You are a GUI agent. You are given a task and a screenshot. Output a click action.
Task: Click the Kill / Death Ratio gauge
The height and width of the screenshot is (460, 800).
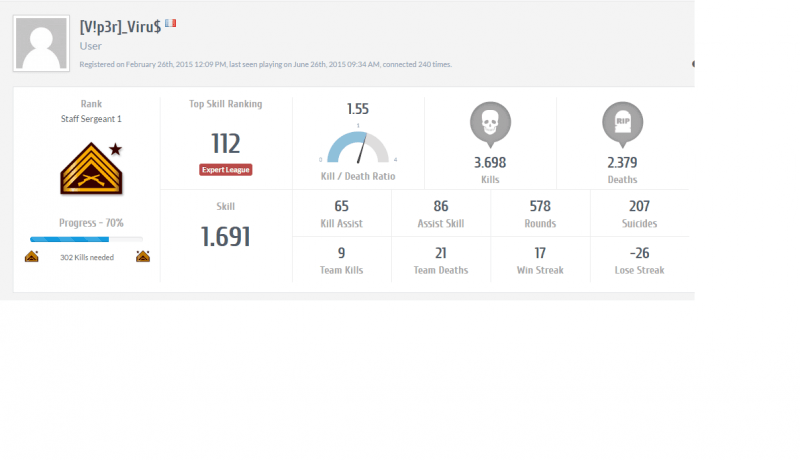pyautogui.click(x=358, y=146)
